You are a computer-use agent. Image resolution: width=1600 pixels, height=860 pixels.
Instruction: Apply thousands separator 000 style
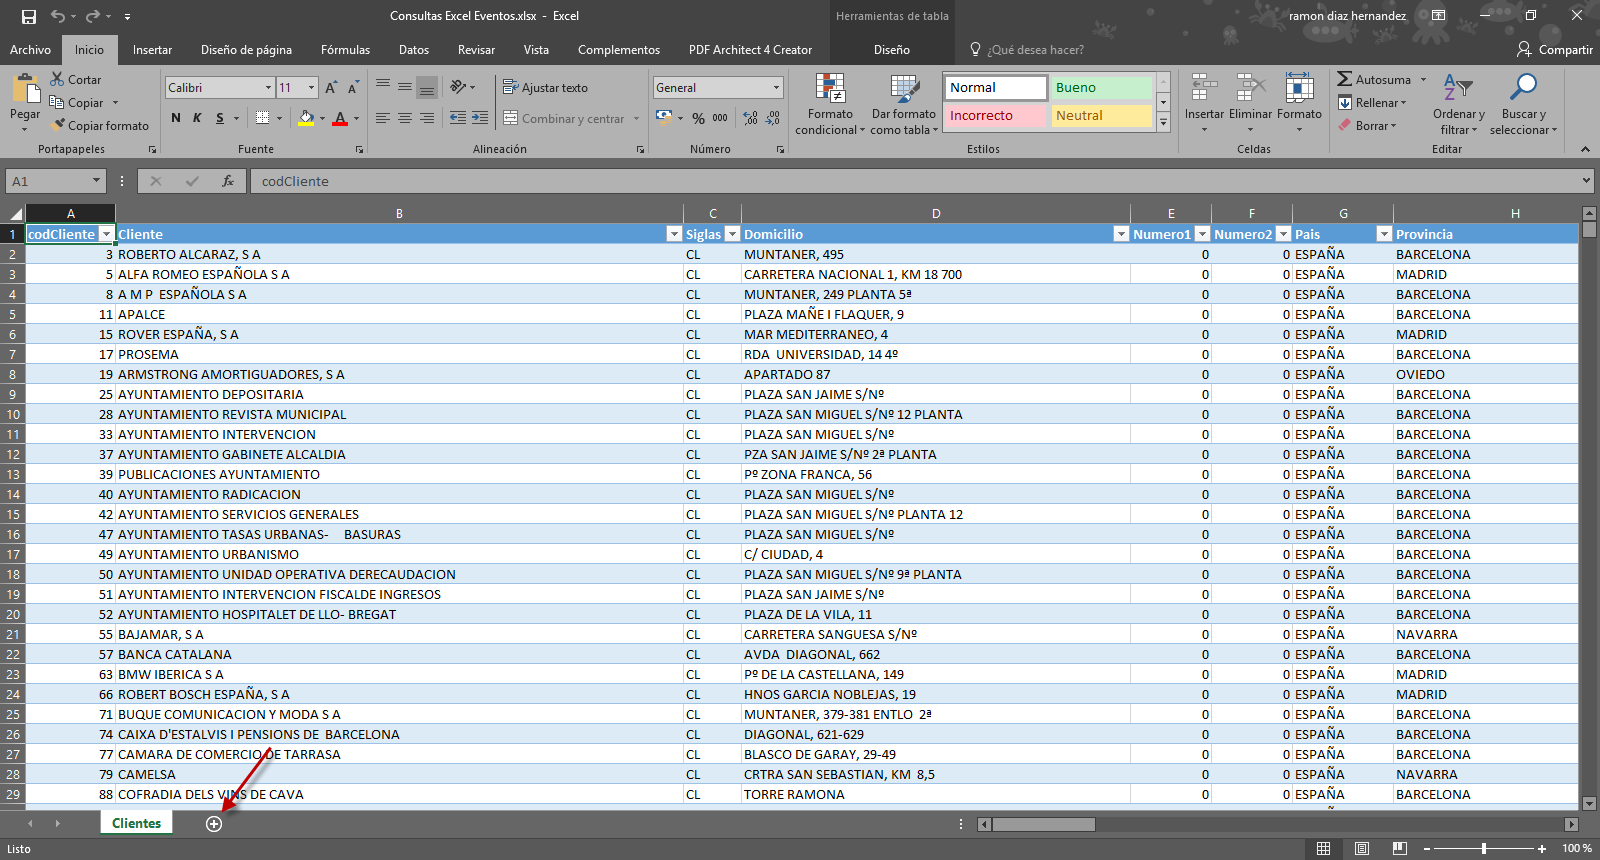720,118
